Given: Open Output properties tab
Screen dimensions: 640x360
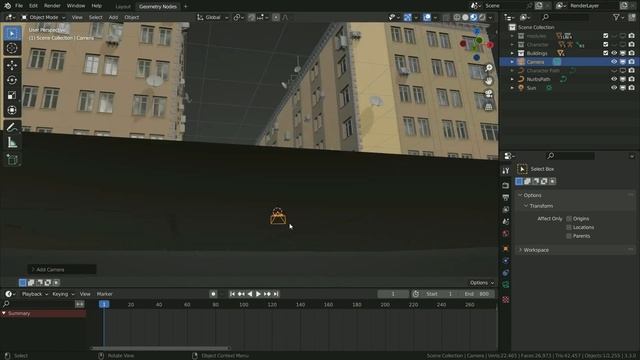Looking at the screenshot, I should [506, 198].
